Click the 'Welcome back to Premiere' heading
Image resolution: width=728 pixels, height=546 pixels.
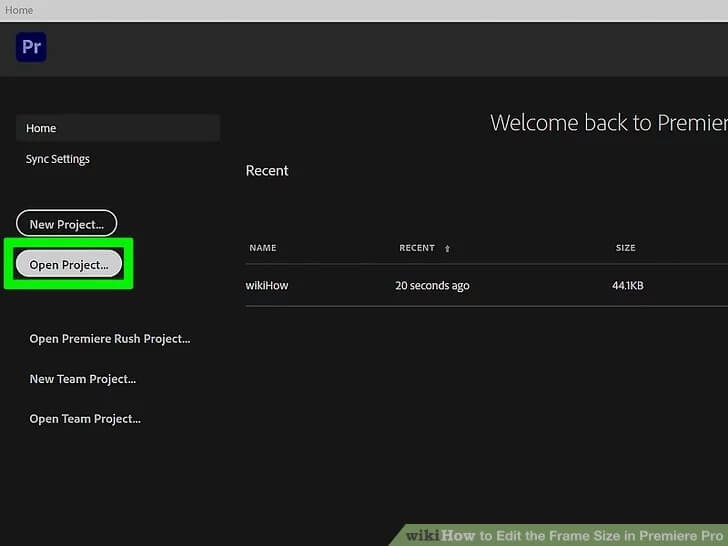click(x=608, y=123)
